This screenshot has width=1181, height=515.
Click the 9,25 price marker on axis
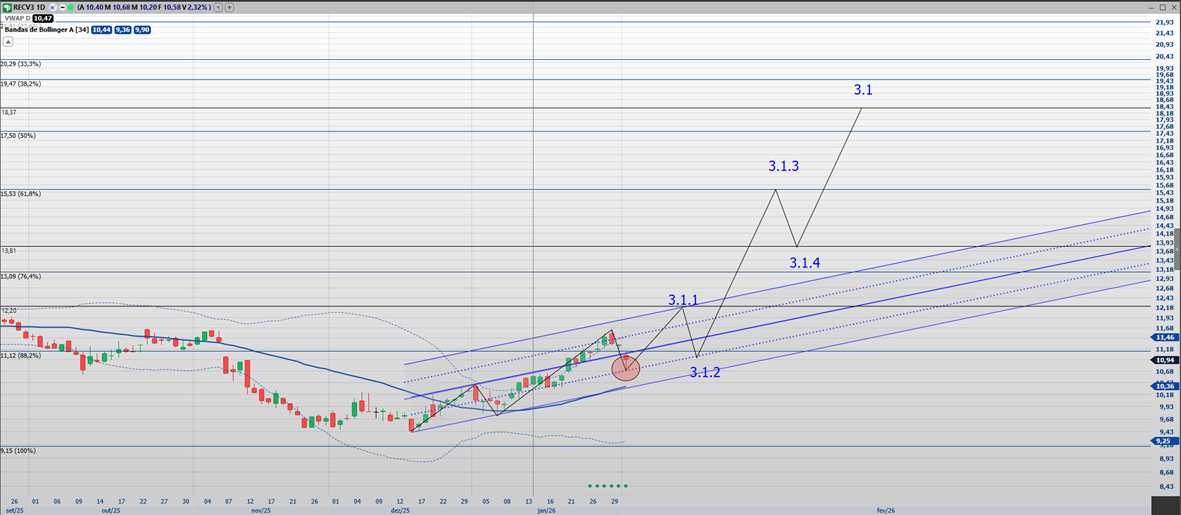click(x=1163, y=441)
